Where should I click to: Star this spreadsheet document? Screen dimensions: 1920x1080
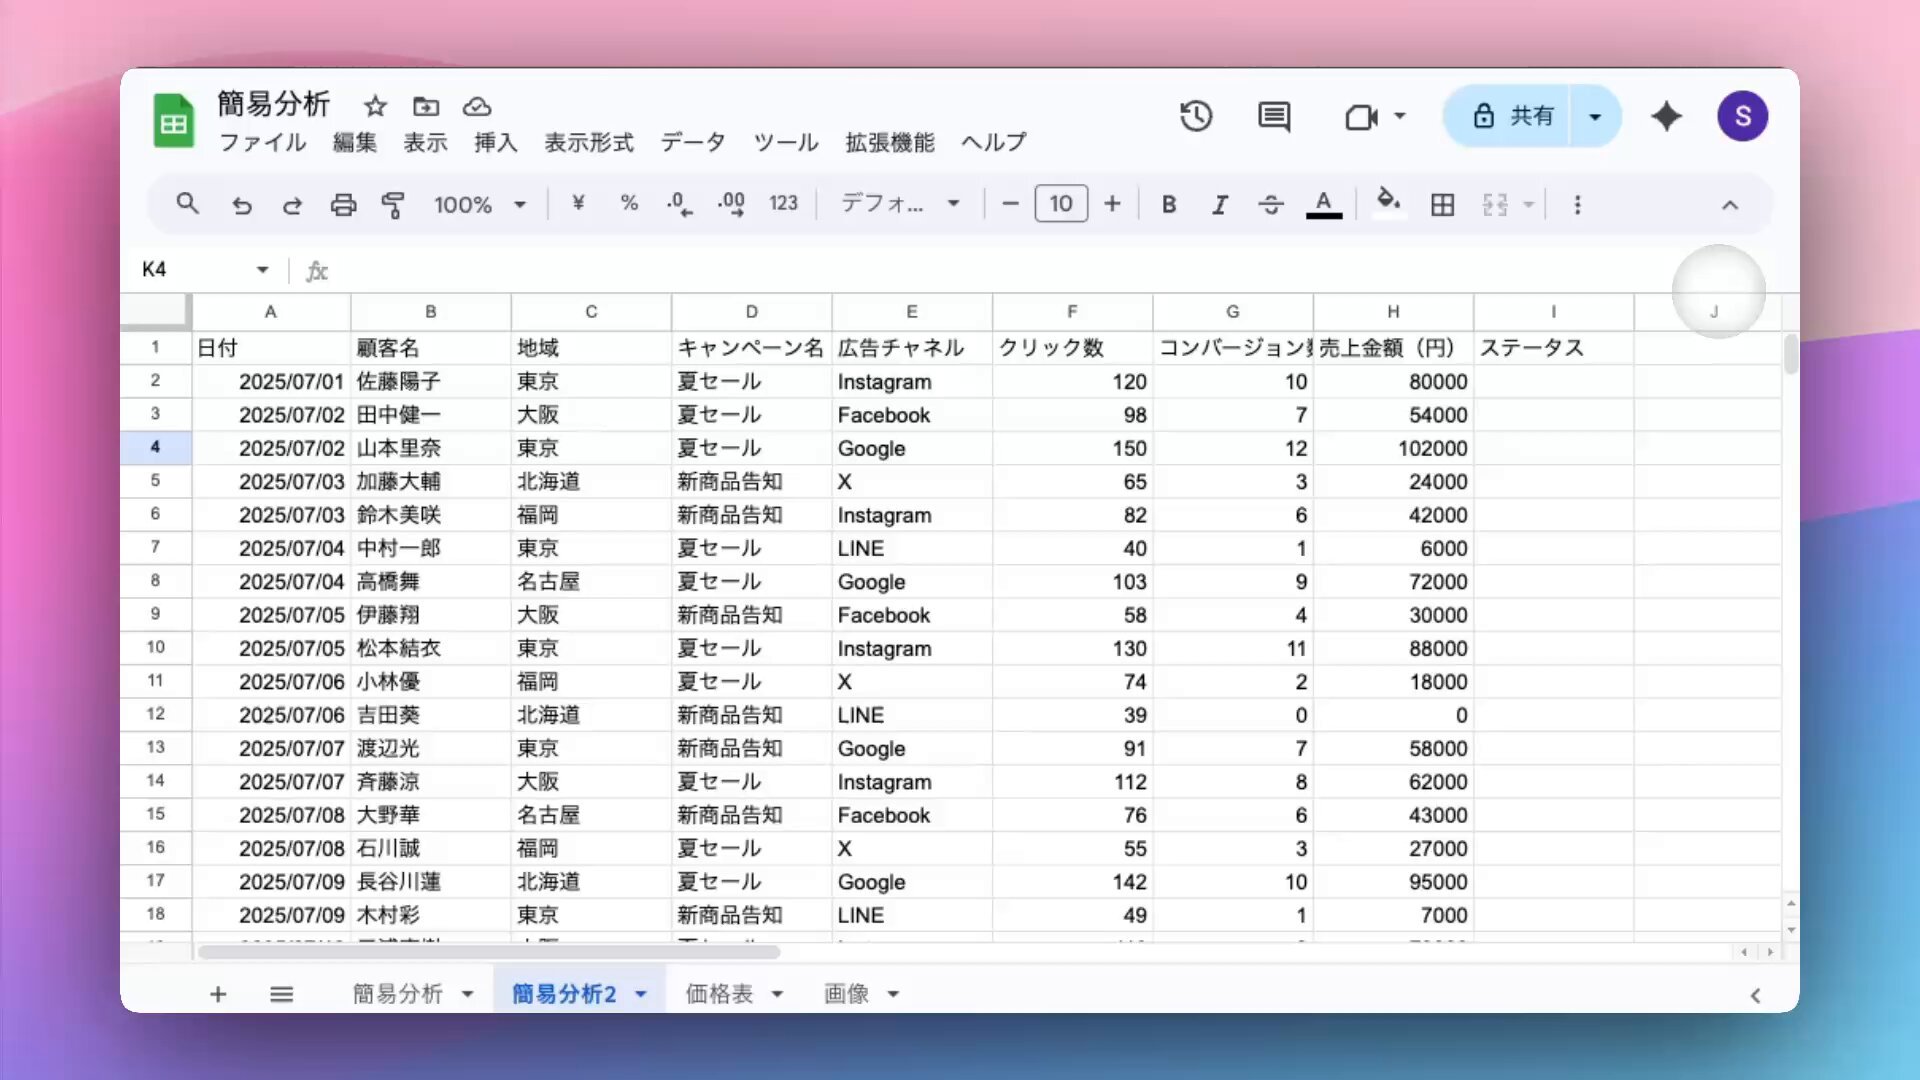375,106
